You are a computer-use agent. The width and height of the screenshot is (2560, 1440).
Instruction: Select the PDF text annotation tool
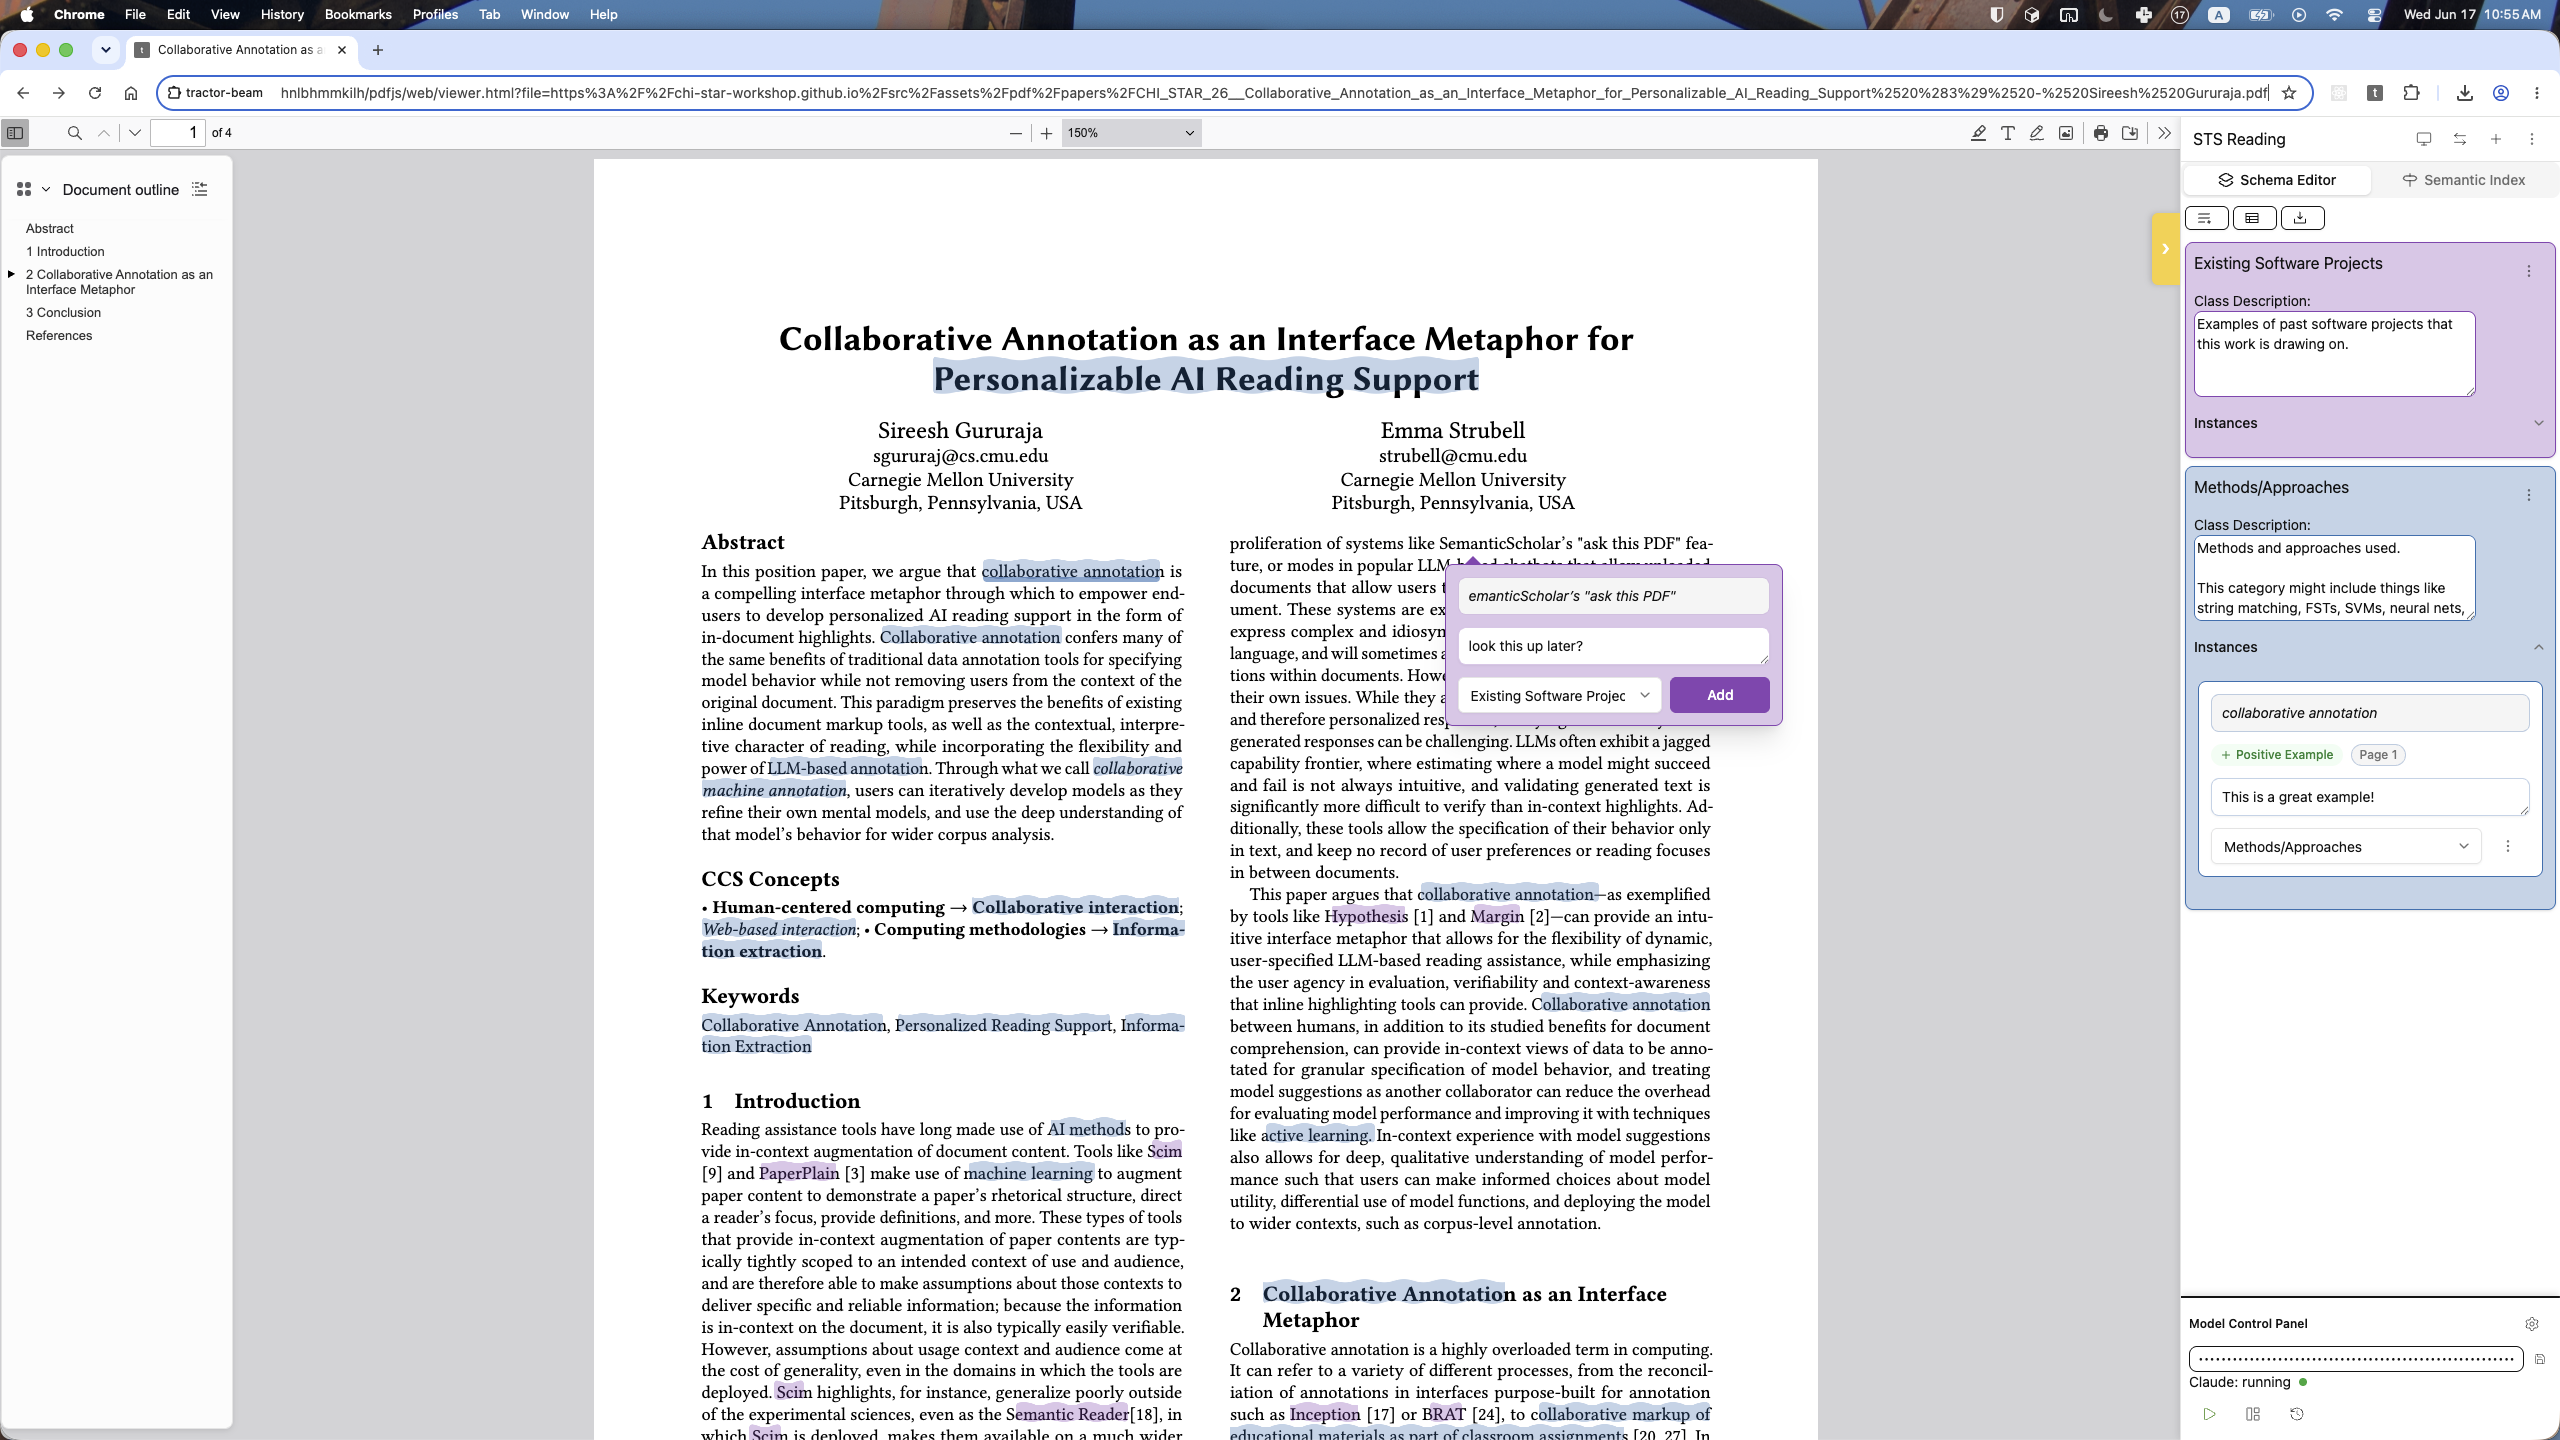click(x=2007, y=133)
